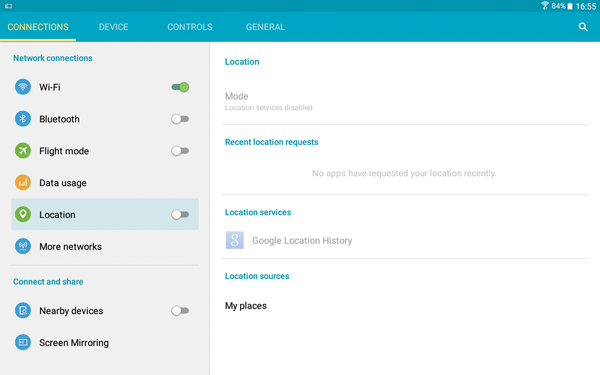Enable the Flight mode switch
The height and width of the screenshot is (375, 600).
[x=180, y=151]
